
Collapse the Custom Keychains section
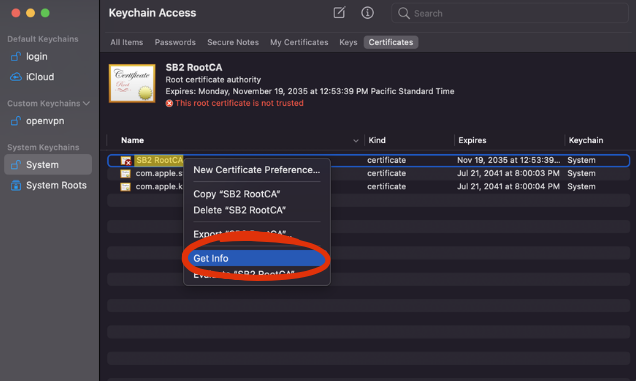86,103
